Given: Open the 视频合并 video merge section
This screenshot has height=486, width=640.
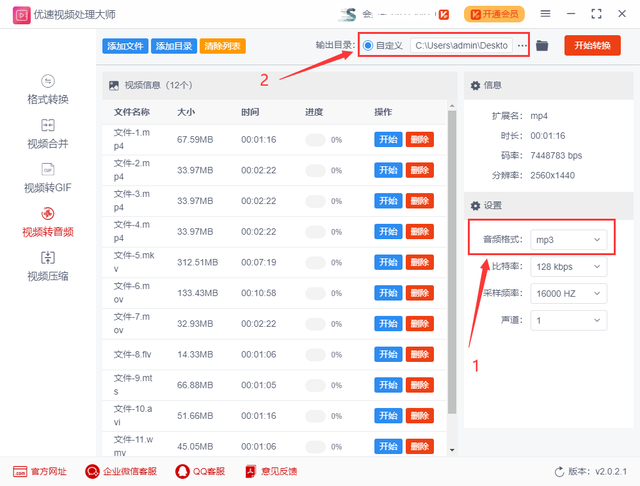Looking at the screenshot, I should coord(48,134).
